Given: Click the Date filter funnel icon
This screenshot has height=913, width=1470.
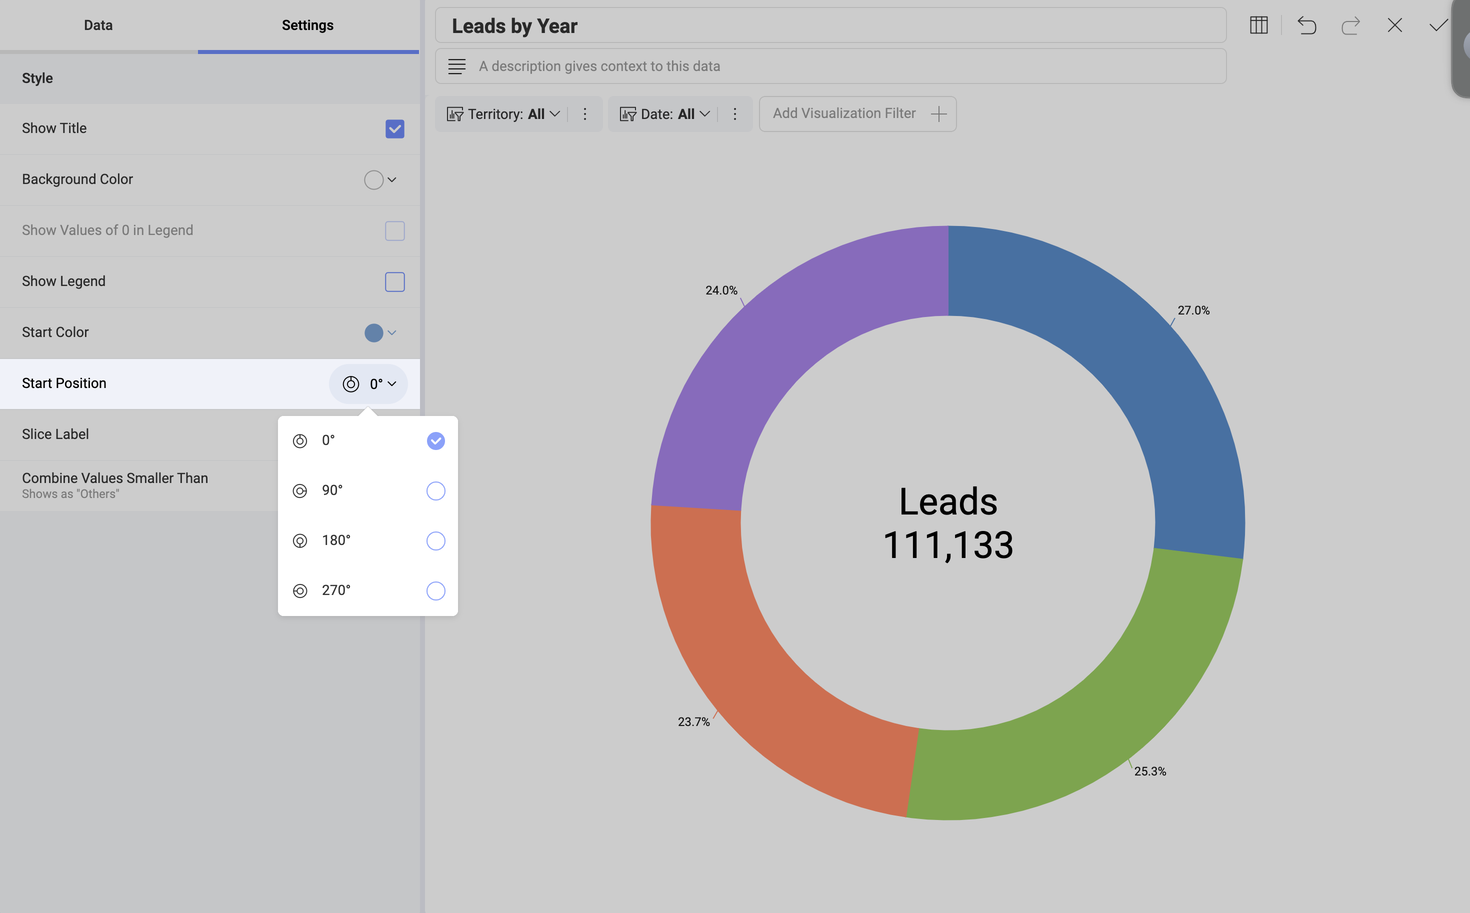Looking at the screenshot, I should coord(628,114).
